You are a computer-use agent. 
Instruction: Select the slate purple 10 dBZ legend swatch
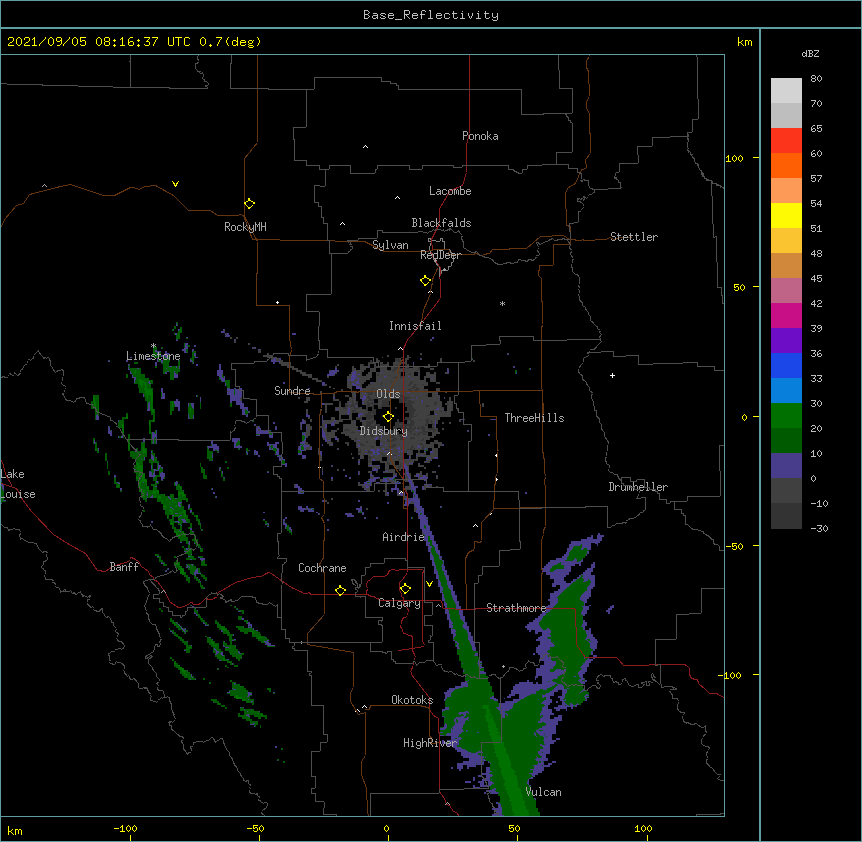(x=786, y=466)
